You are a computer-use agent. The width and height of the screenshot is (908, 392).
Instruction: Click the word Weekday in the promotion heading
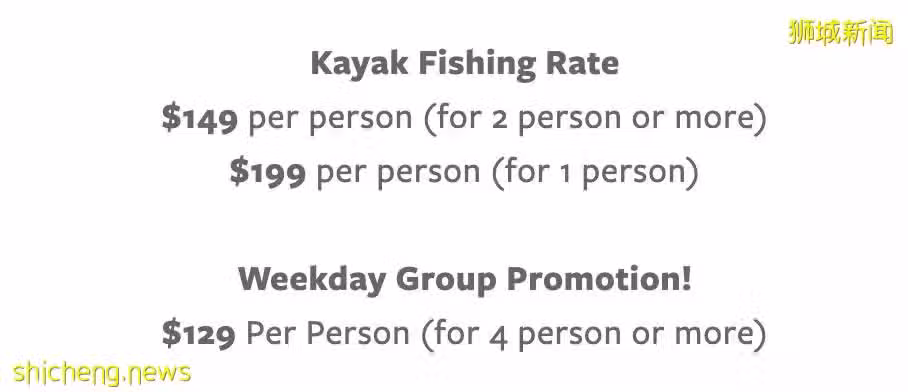(312, 280)
